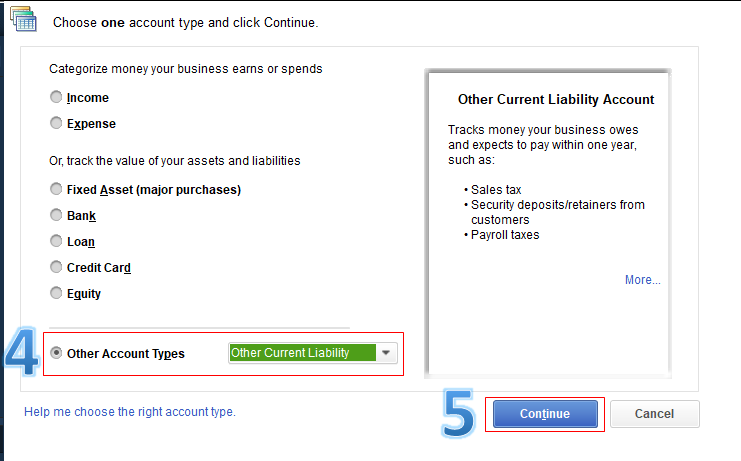Click the Other Current Liability Account heading
741x461 pixels.
[556, 100]
